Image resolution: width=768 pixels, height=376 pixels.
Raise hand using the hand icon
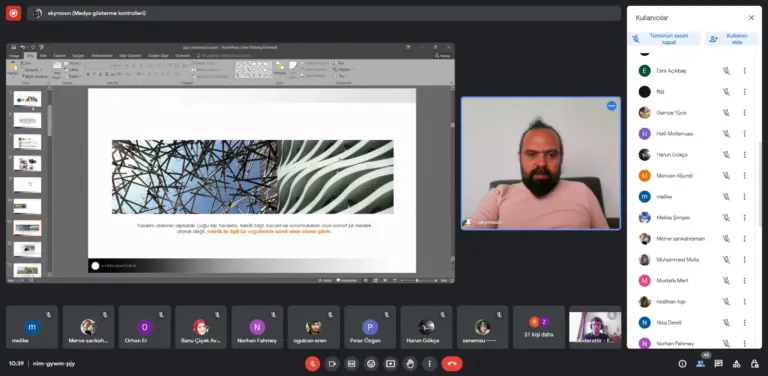(410, 364)
